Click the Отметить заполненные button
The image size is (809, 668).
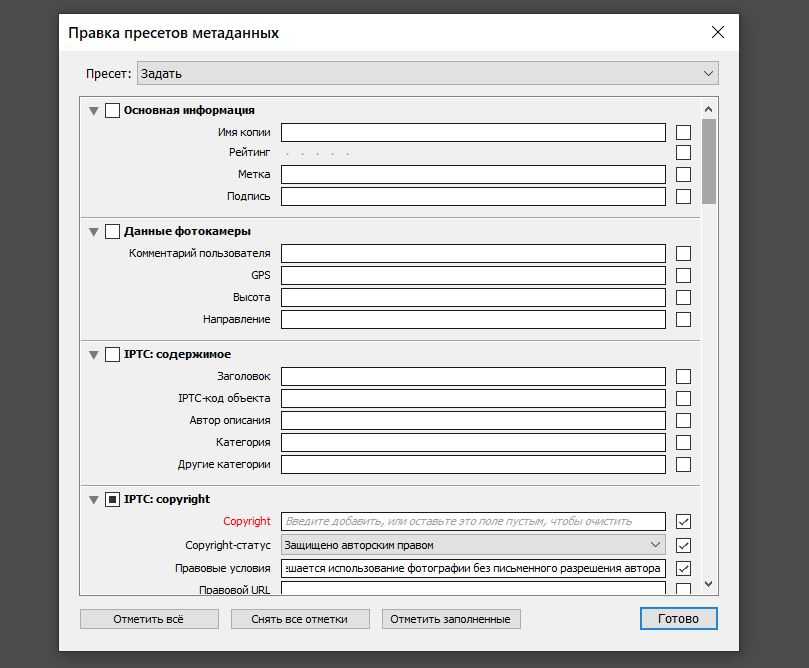451,619
